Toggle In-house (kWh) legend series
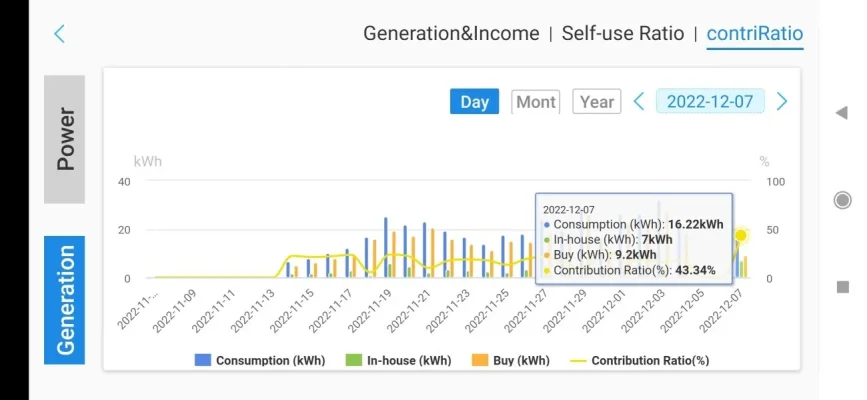 [398, 361]
